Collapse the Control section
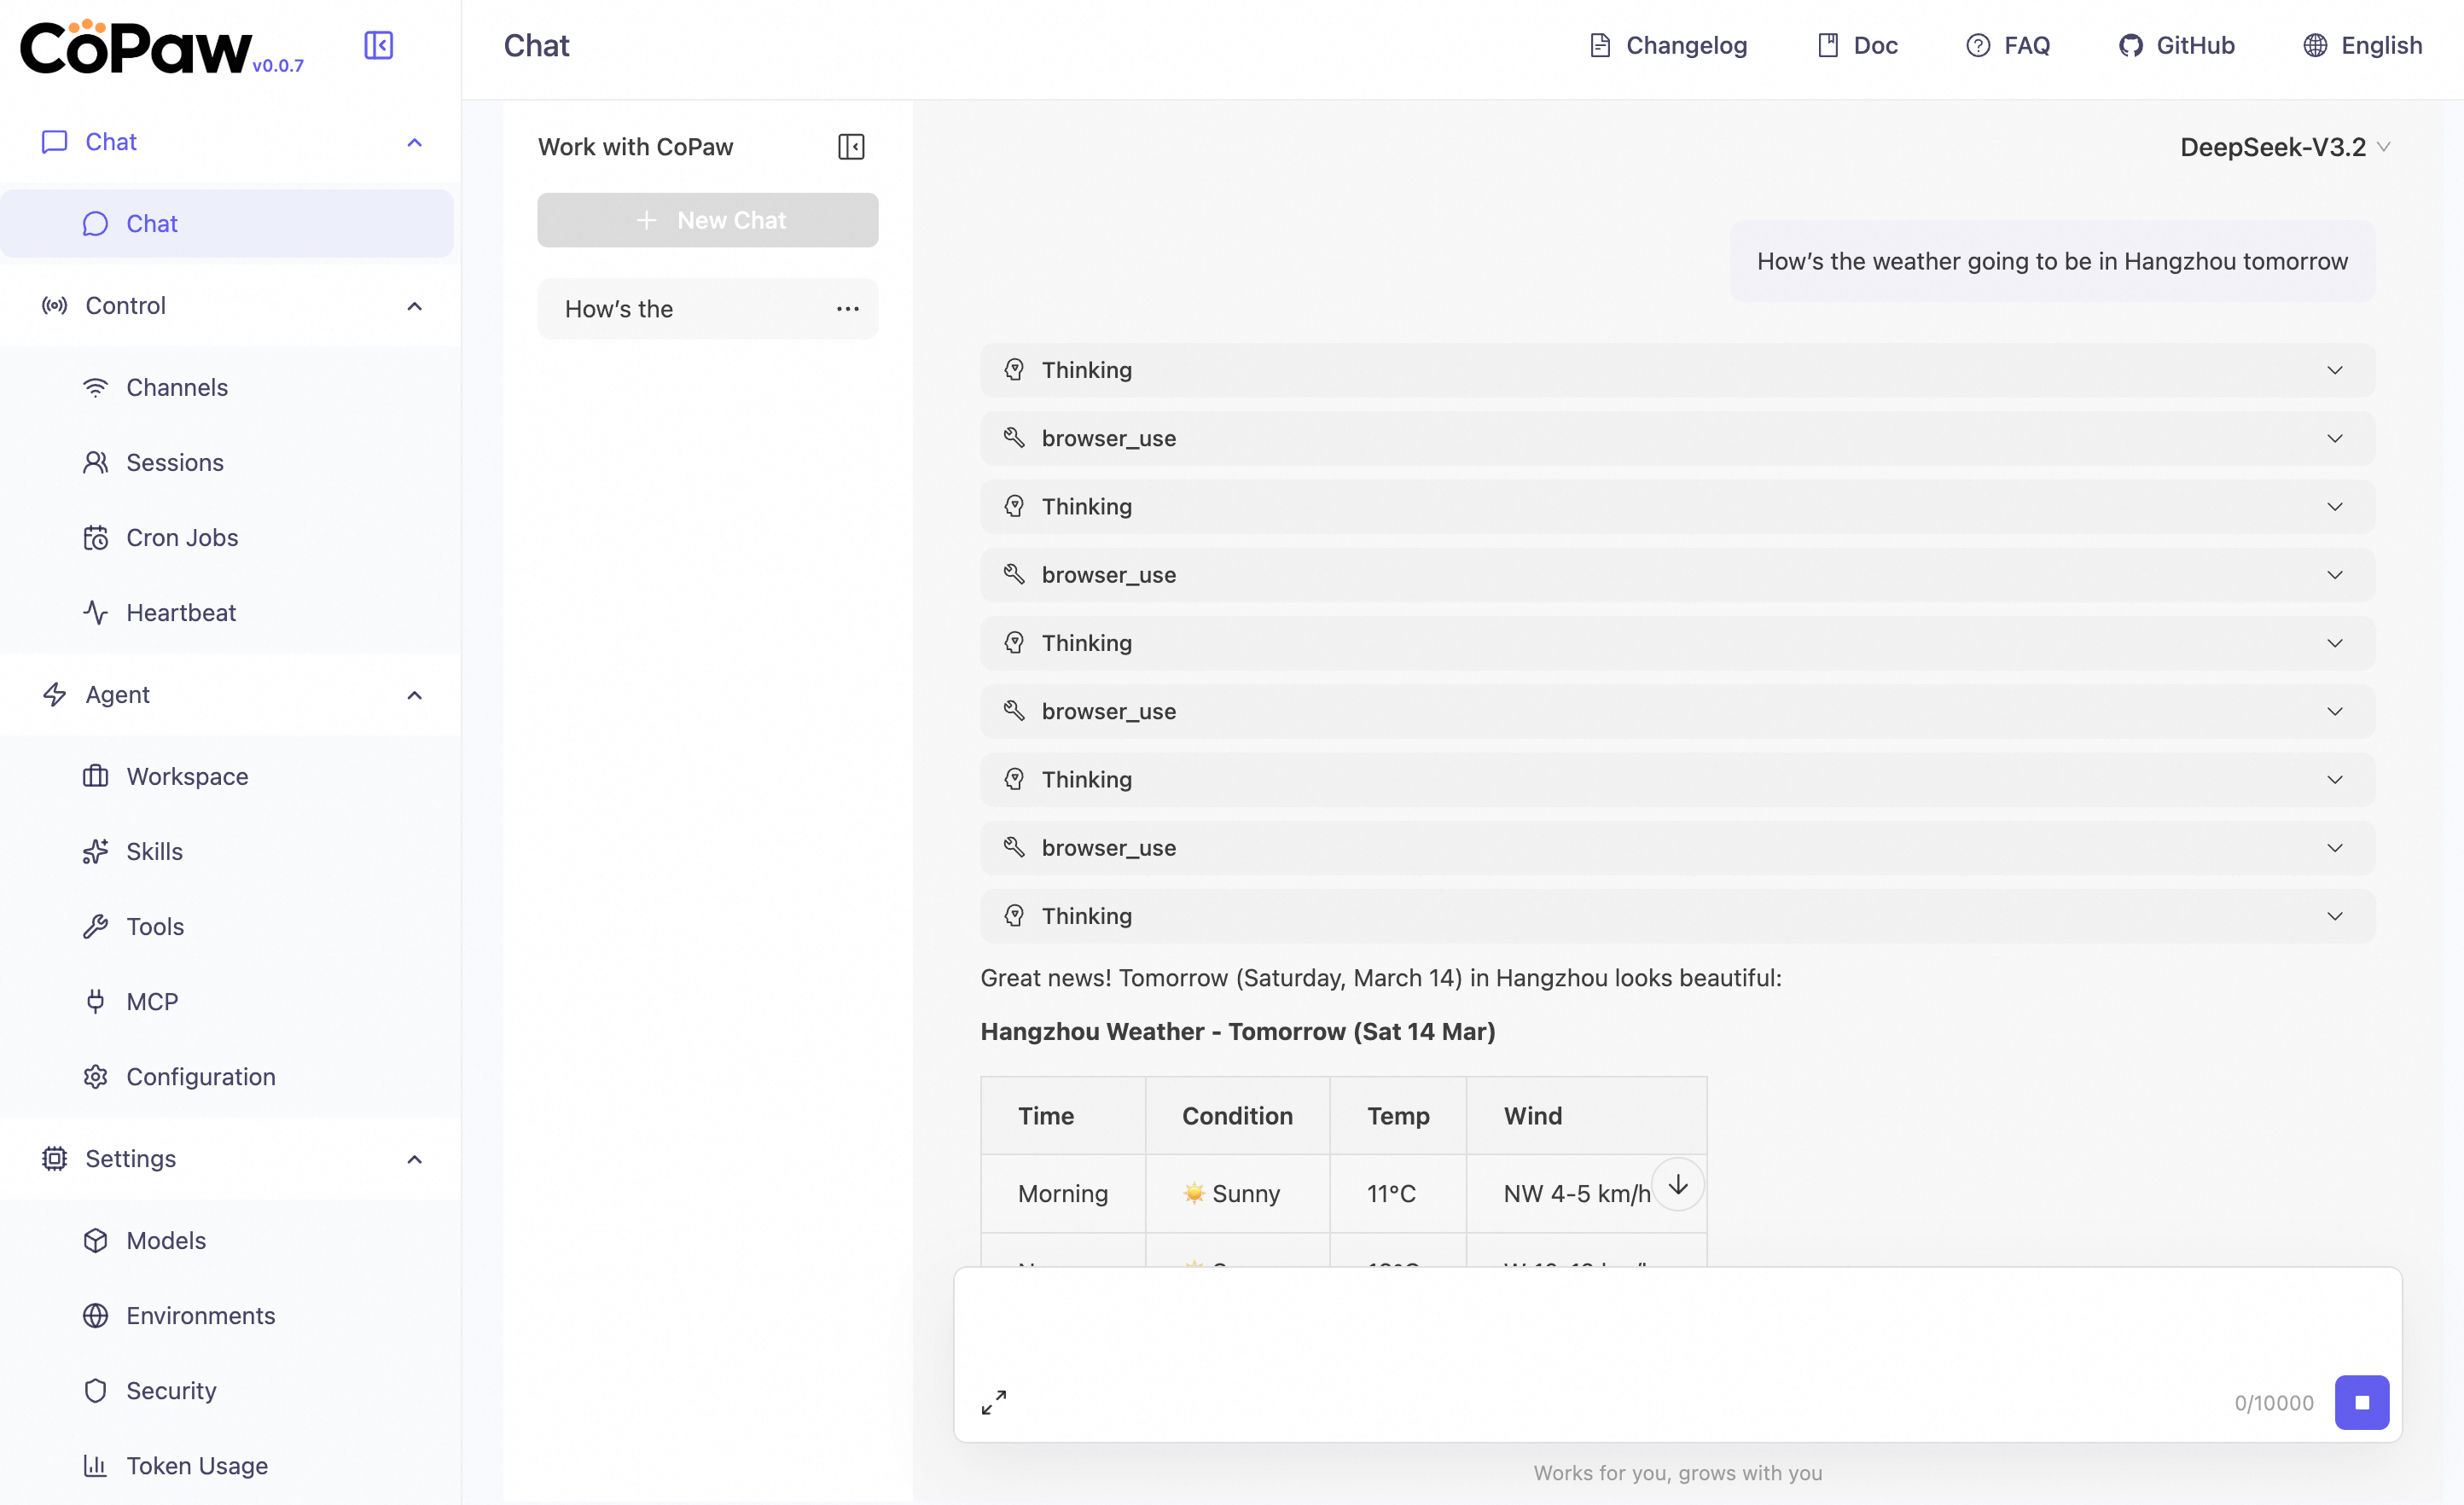 pyautogui.click(x=414, y=306)
